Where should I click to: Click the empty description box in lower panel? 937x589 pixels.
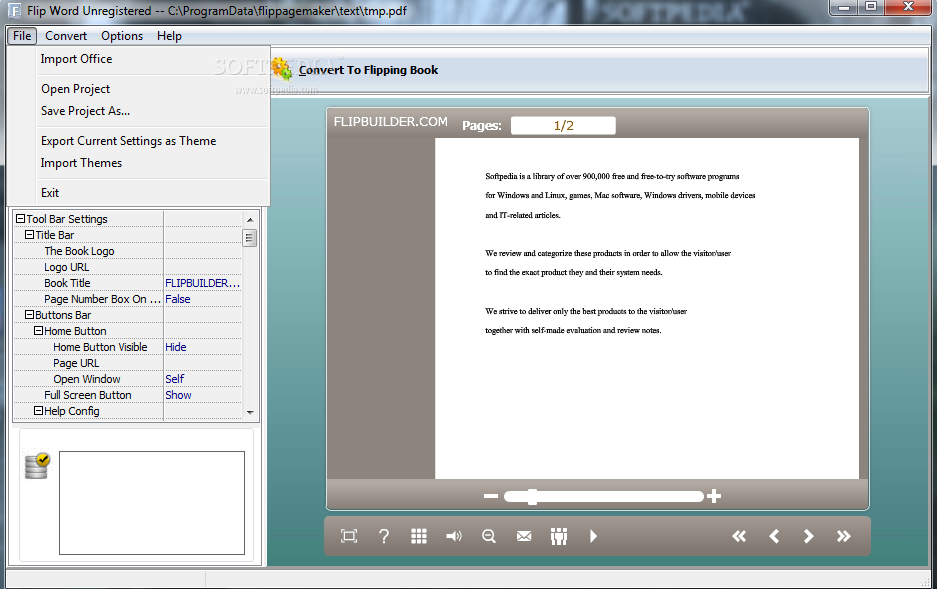[x=152, y=503]
